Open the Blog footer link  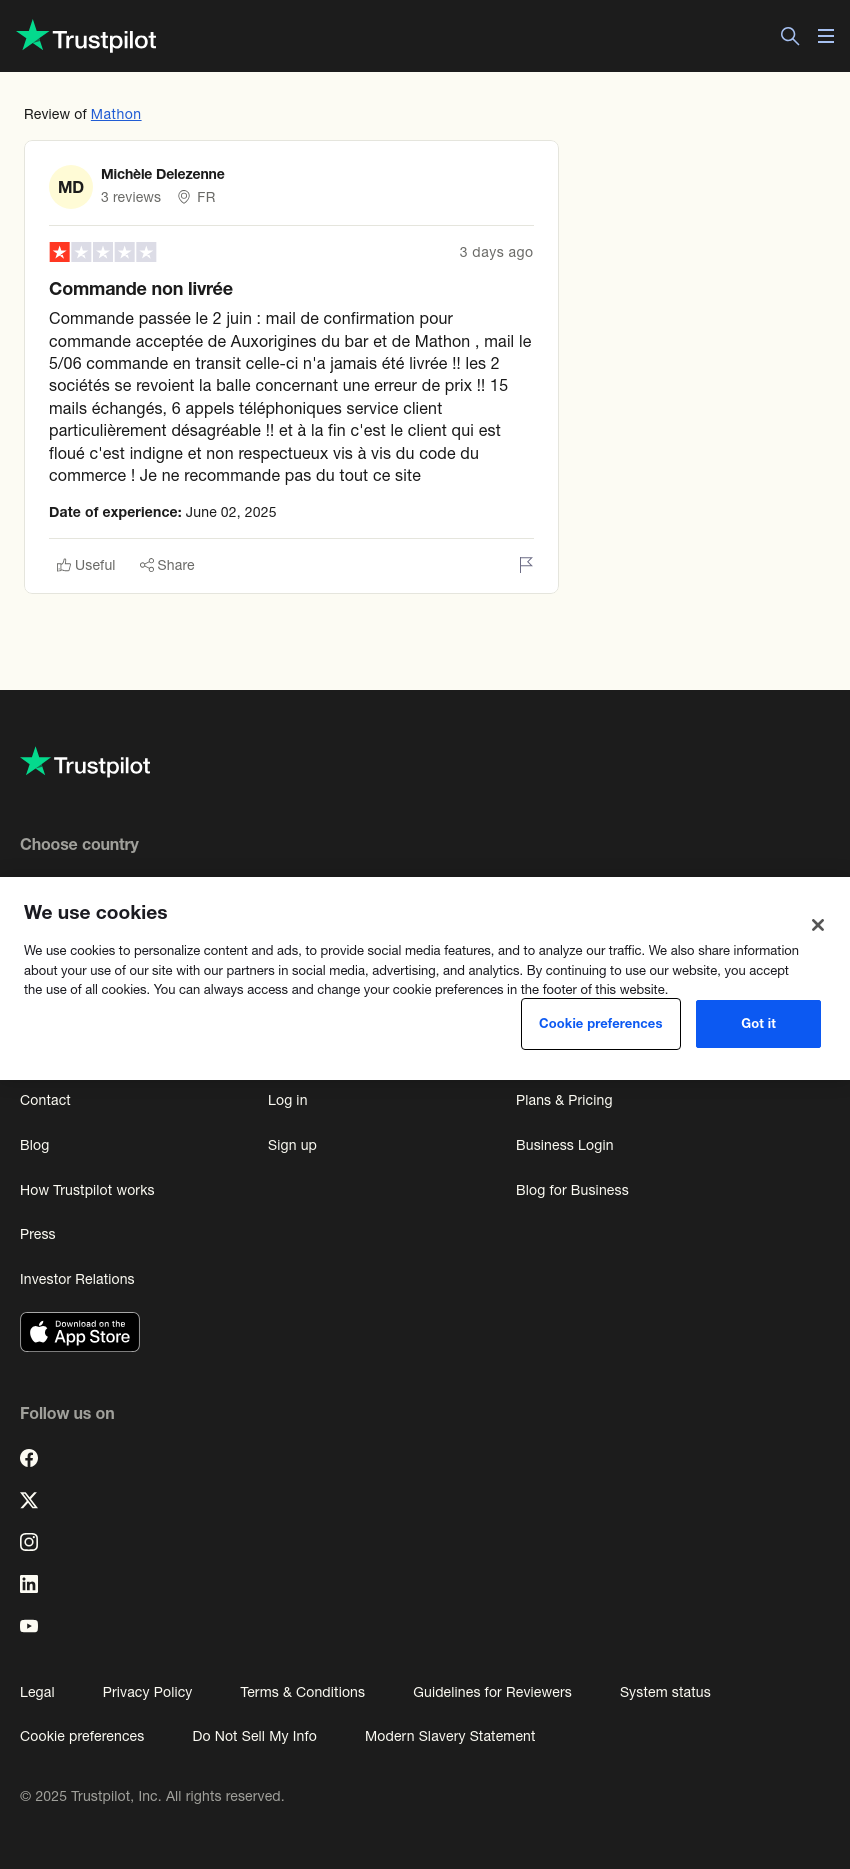point(35,1145)
